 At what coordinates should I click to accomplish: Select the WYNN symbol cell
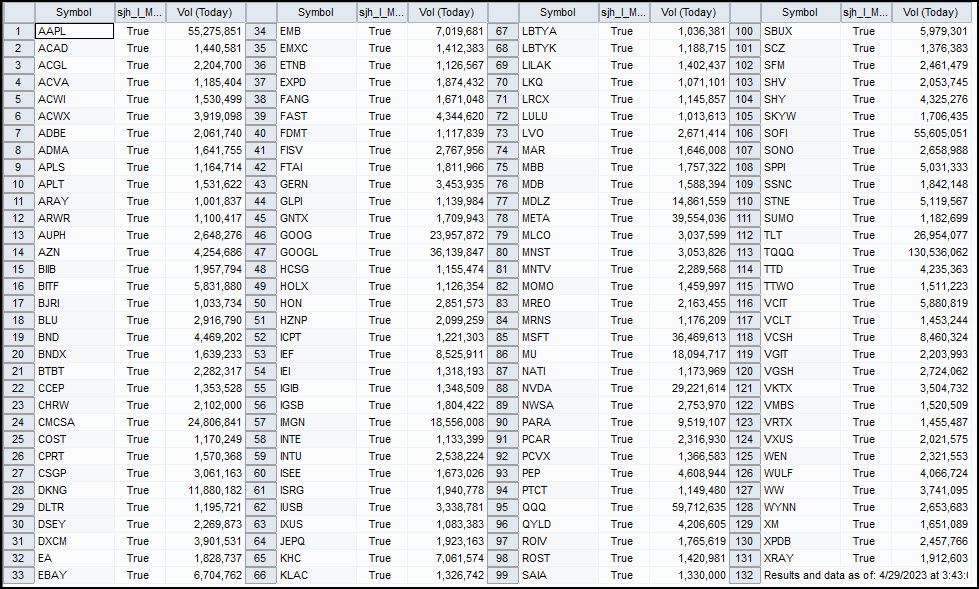click(800, 507)
